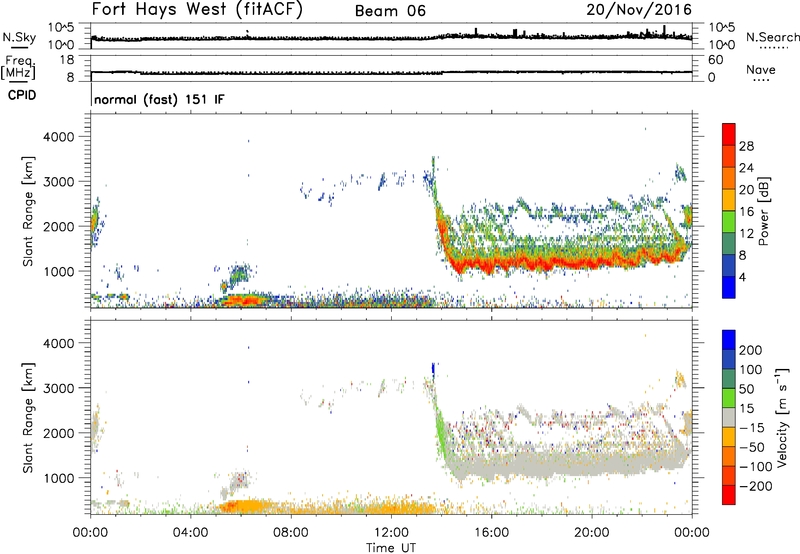Select the 'Beam 06' heading

pyautogui.click(x=390, y=11)
